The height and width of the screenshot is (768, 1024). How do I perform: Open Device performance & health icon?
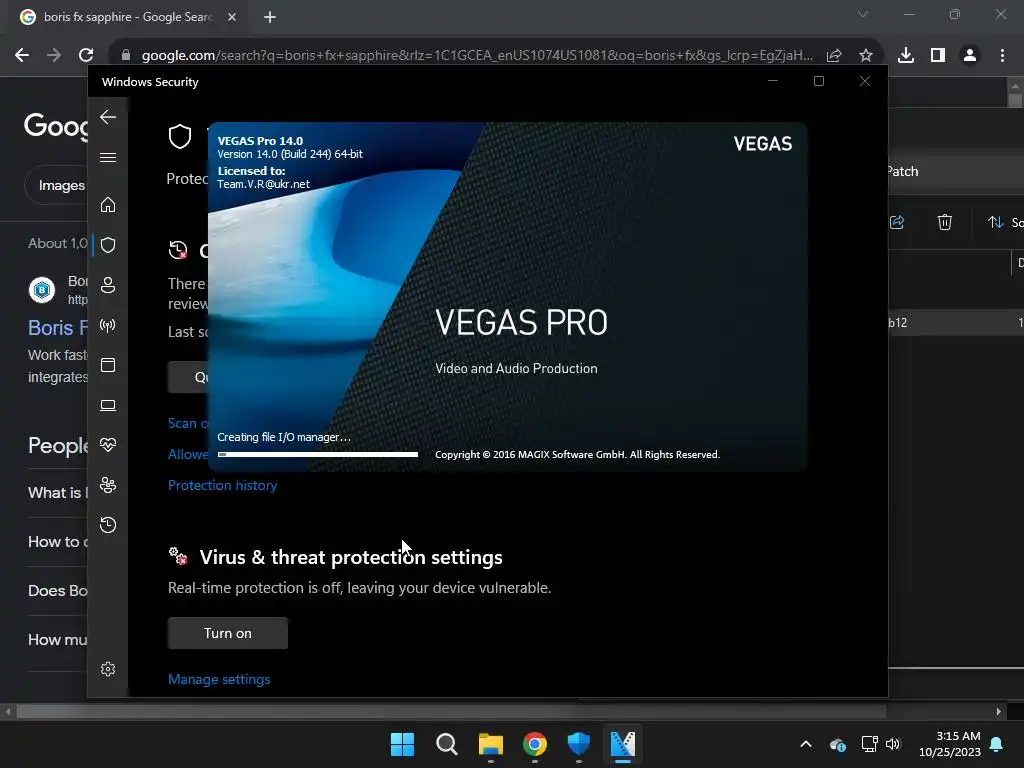[x=108, y=445]
